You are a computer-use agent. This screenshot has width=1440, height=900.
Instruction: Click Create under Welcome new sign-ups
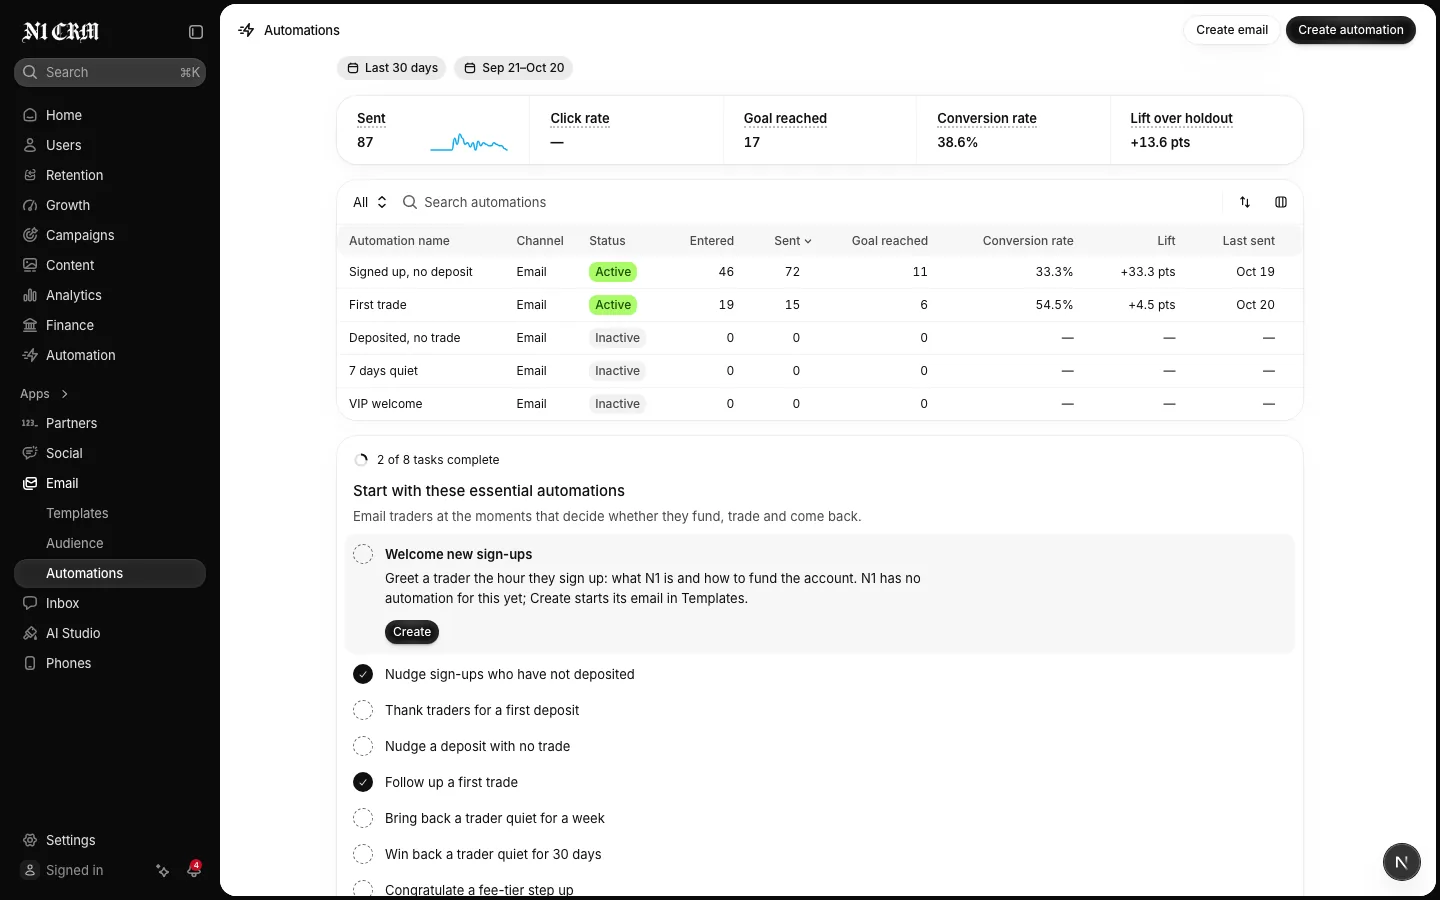click(x=412, y=632)
